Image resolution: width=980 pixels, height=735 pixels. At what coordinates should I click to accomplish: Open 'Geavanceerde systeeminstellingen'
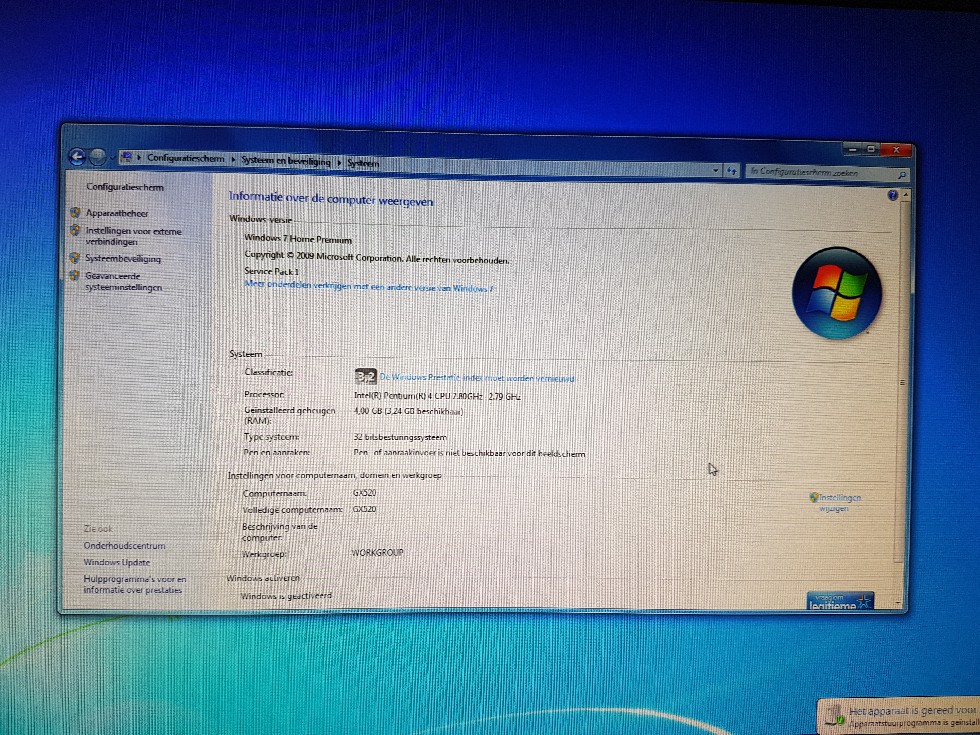coord(124,281)
